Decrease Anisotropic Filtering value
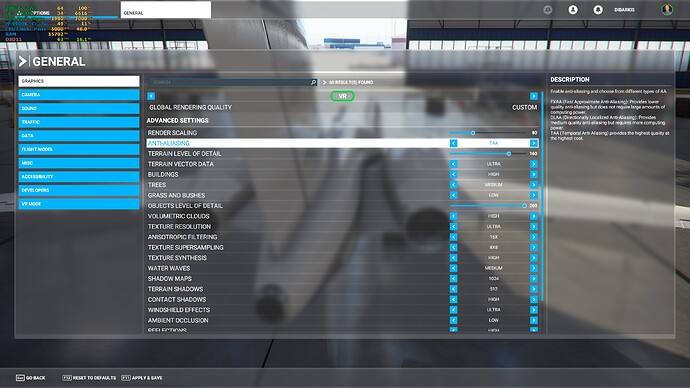Viewport: 690px width, 388px height. (453, 237)
